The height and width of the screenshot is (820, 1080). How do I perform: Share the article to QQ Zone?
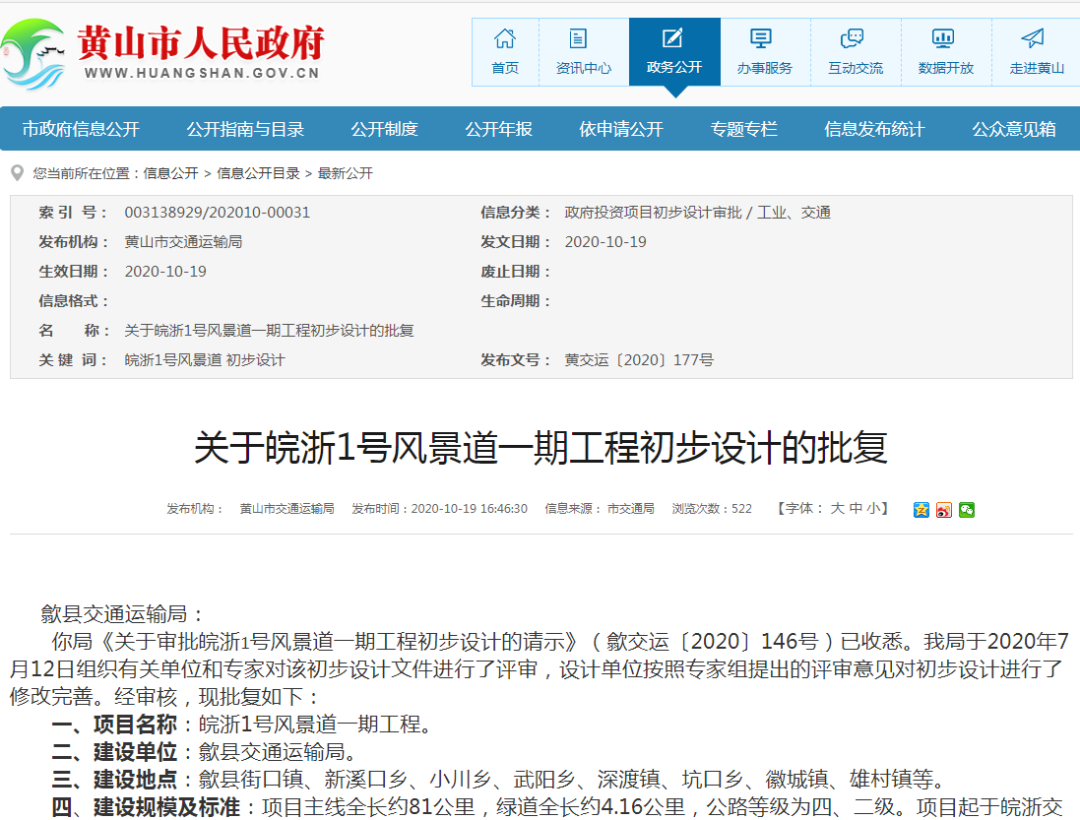pyautogui.click(x=921, y=510)
